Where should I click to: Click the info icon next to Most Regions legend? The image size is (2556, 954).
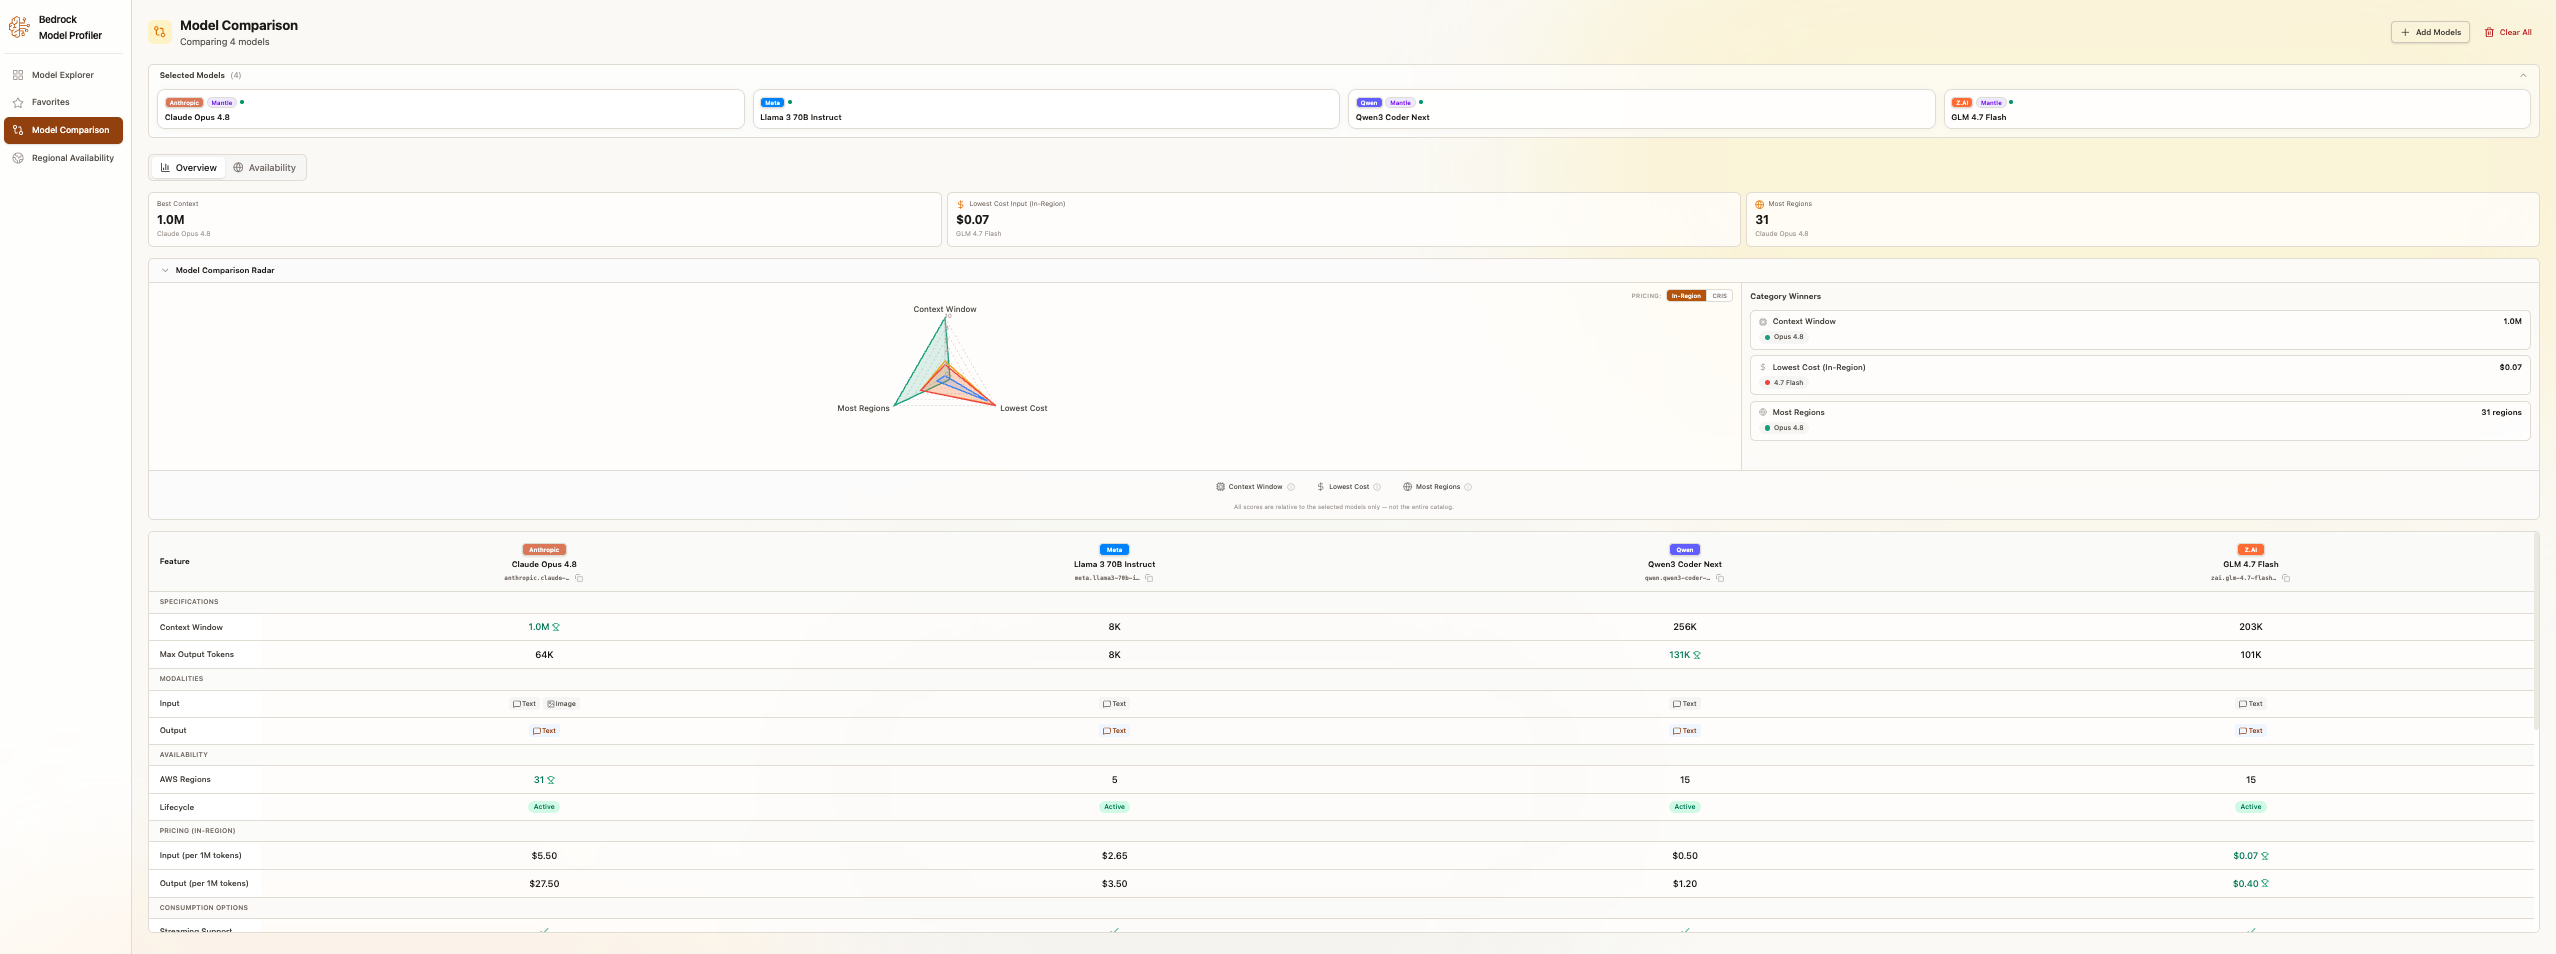(1468, 487)
